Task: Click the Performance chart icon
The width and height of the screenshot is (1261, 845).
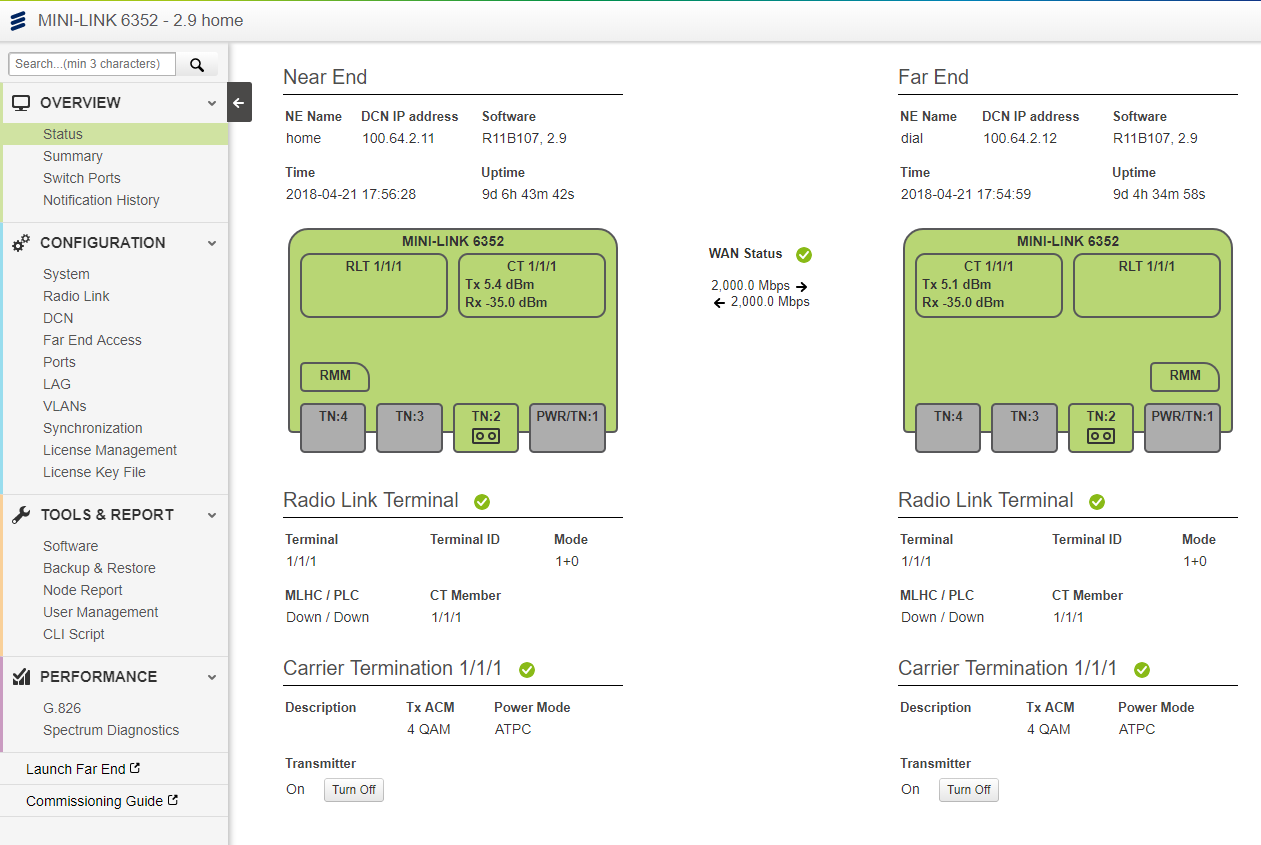Action: click(21, 676)
